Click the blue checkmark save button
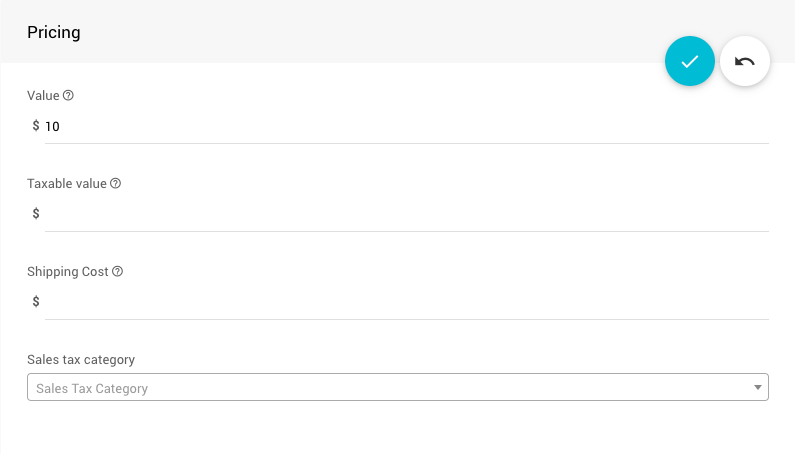The width and height of the screenshot is (795, 454). (689, 61)
